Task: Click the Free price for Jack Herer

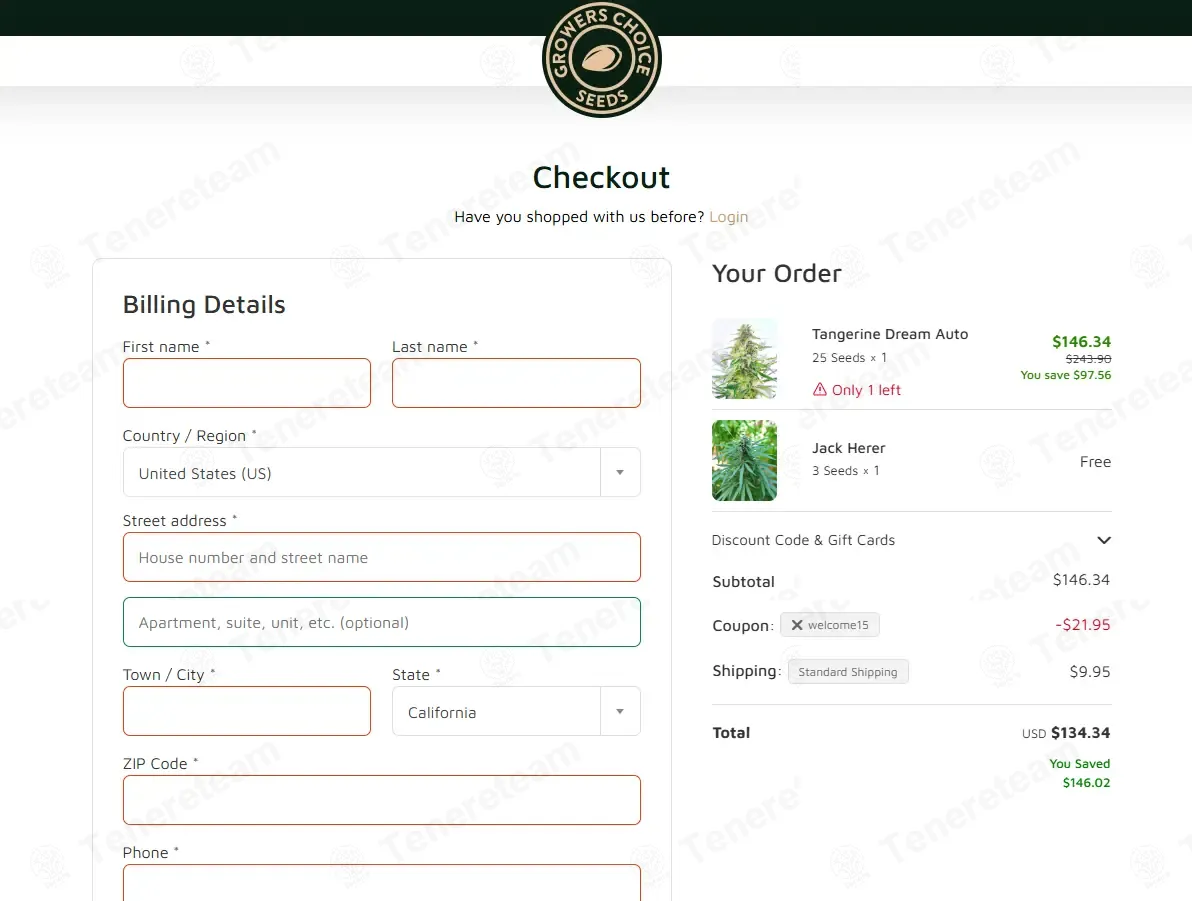Action: click(1095, 462)
